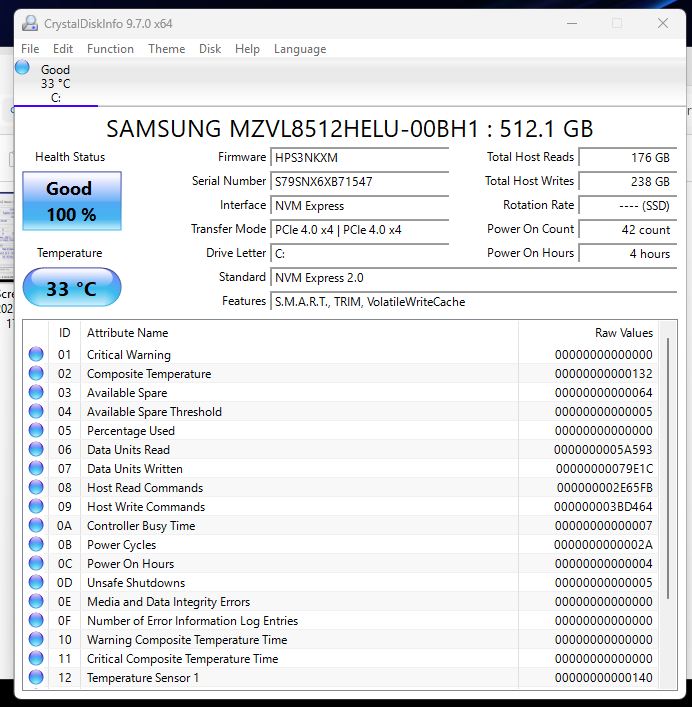The height and width of the screenshot is (707, 692).
Task: Click the Total Host Reads value 176 GB
Action: (x=628, y=157)
